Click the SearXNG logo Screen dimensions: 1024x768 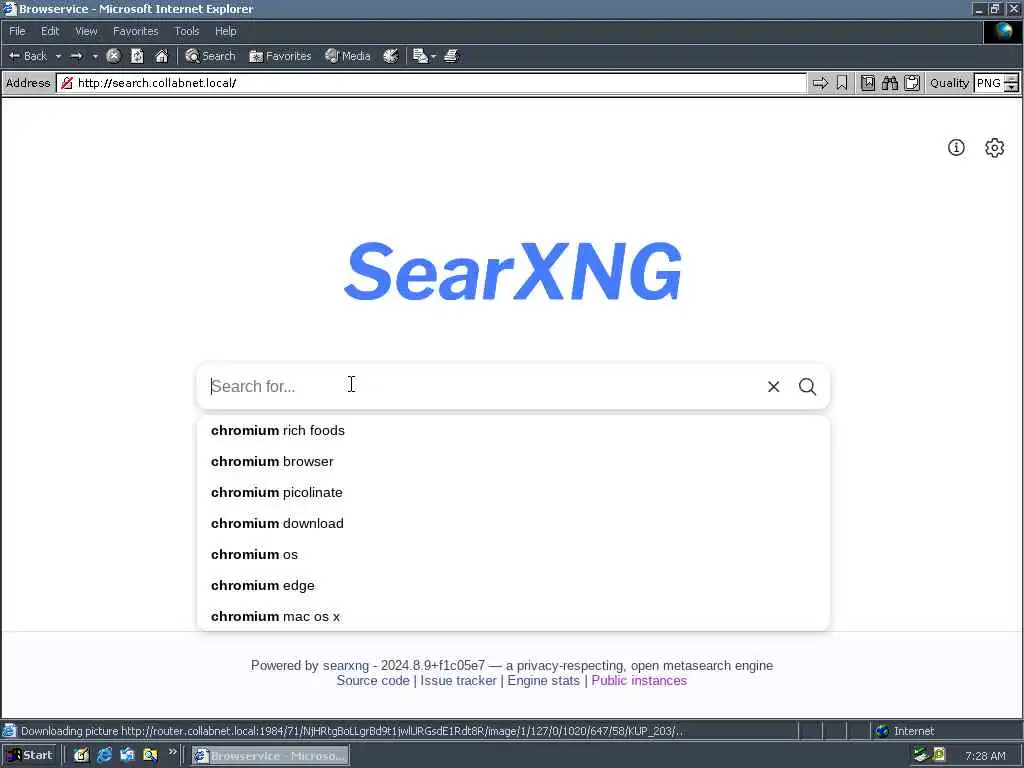coord(513,272)
